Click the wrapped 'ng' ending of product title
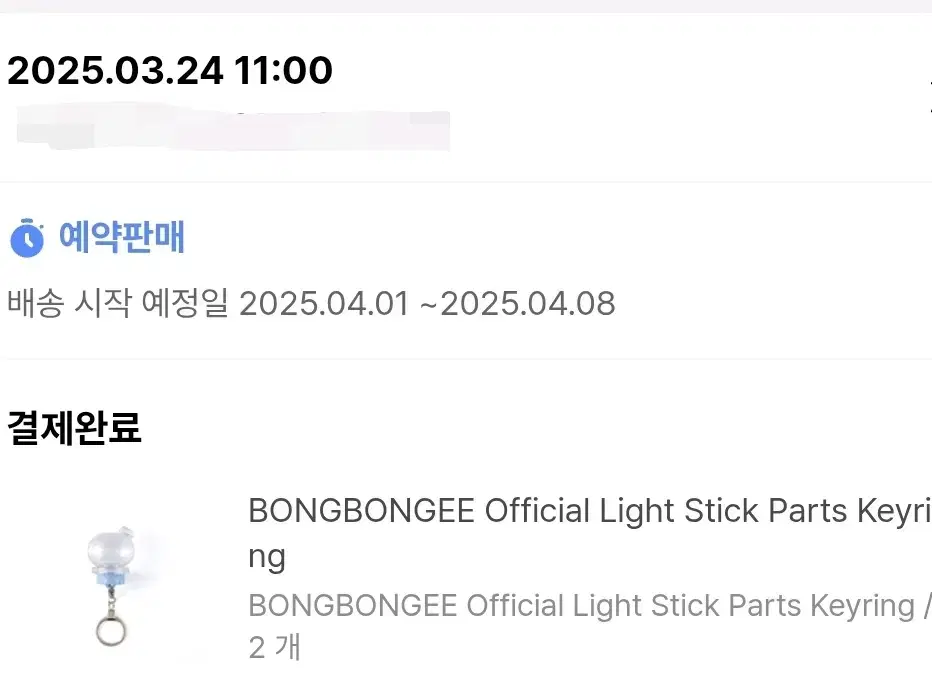Viewport: 932px width, 679px height. pyautogui.click(x=267, y=558)
